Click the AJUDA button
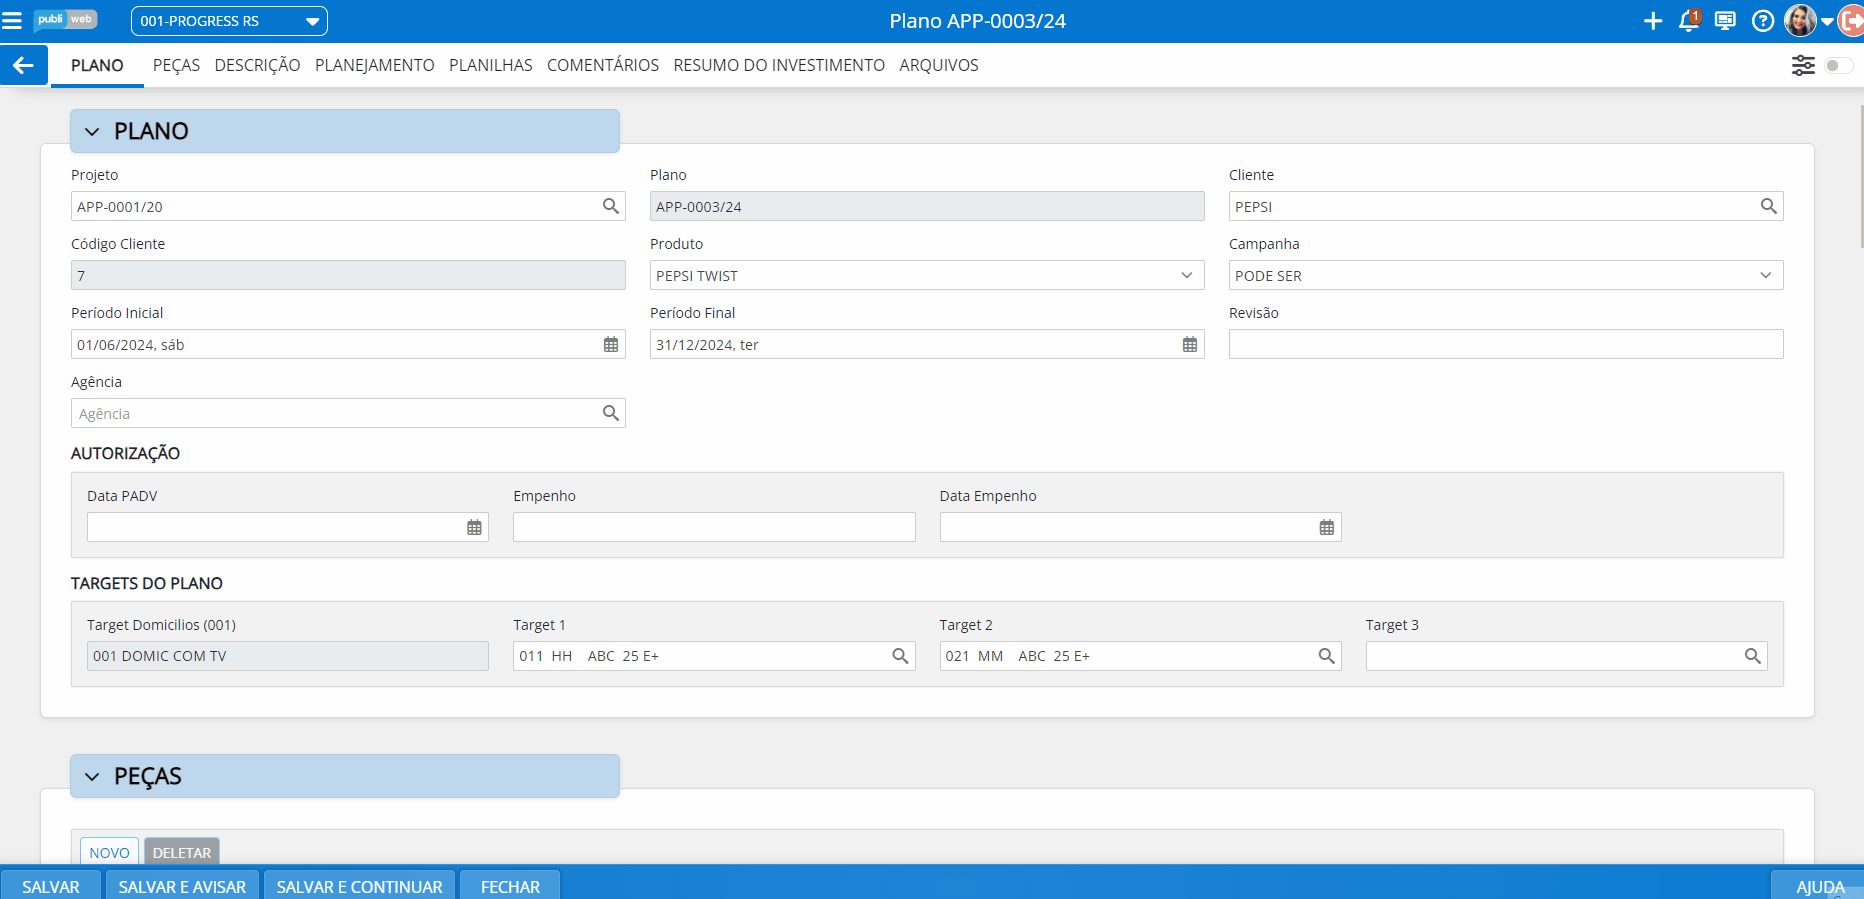Image resolution: width=1864 pixels, height=899 pixels. point(1818,886)
